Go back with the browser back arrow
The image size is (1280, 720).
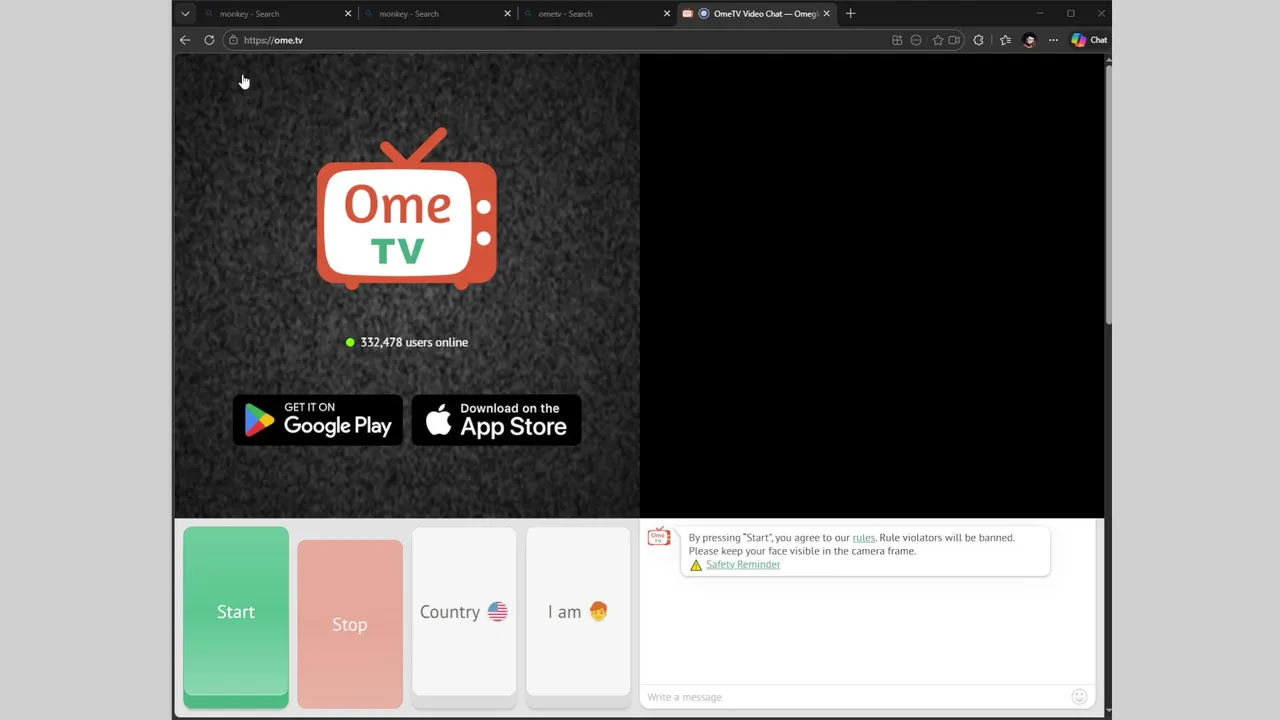[185, 40]
